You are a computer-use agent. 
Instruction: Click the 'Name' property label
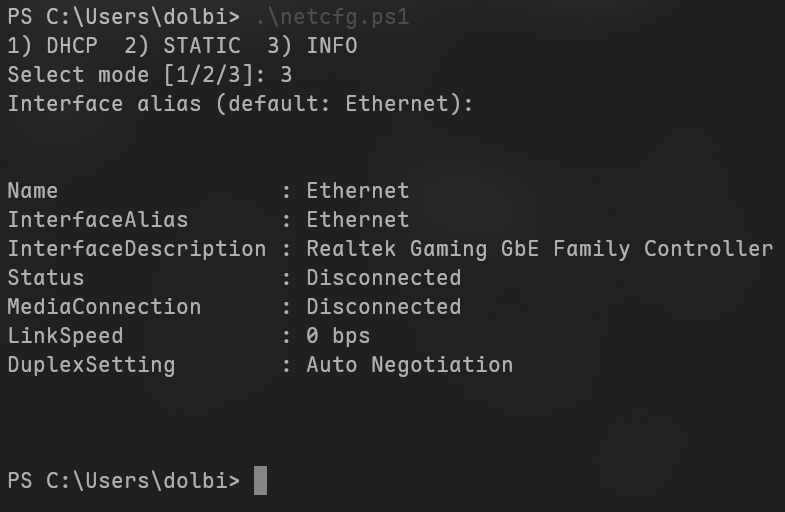[33, 191]
